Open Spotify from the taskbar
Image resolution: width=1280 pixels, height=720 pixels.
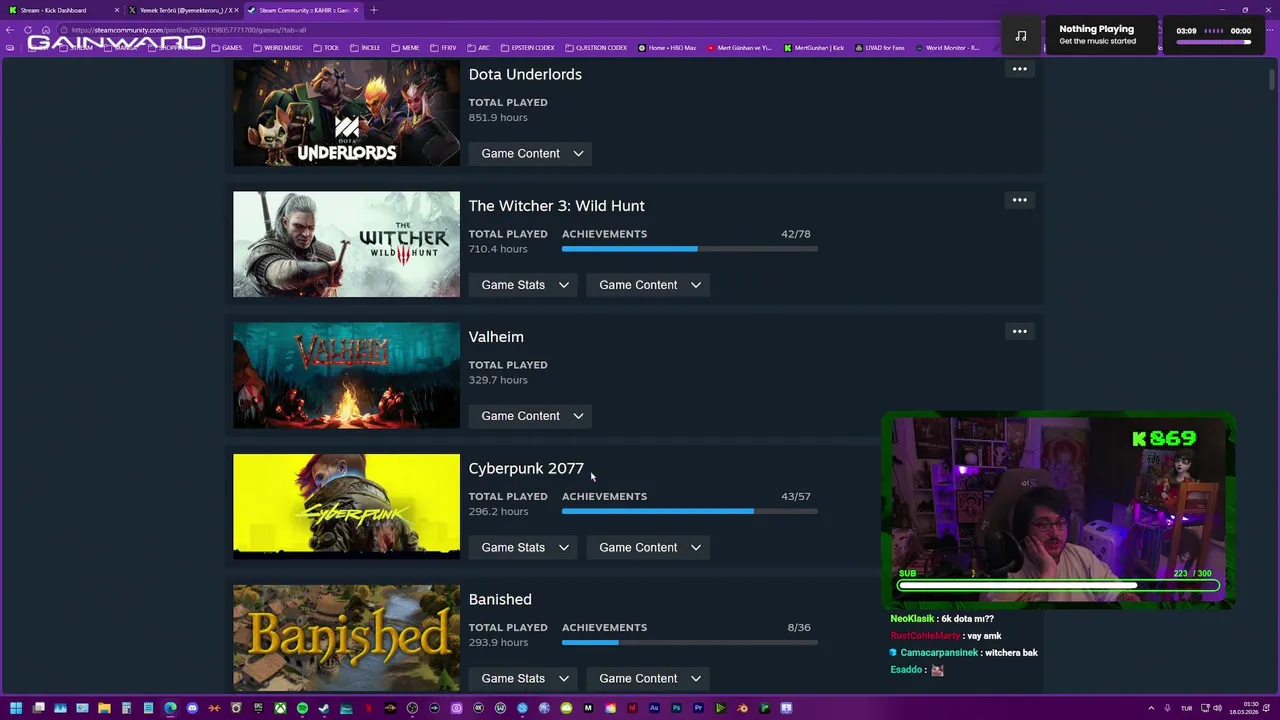(302, 708)
